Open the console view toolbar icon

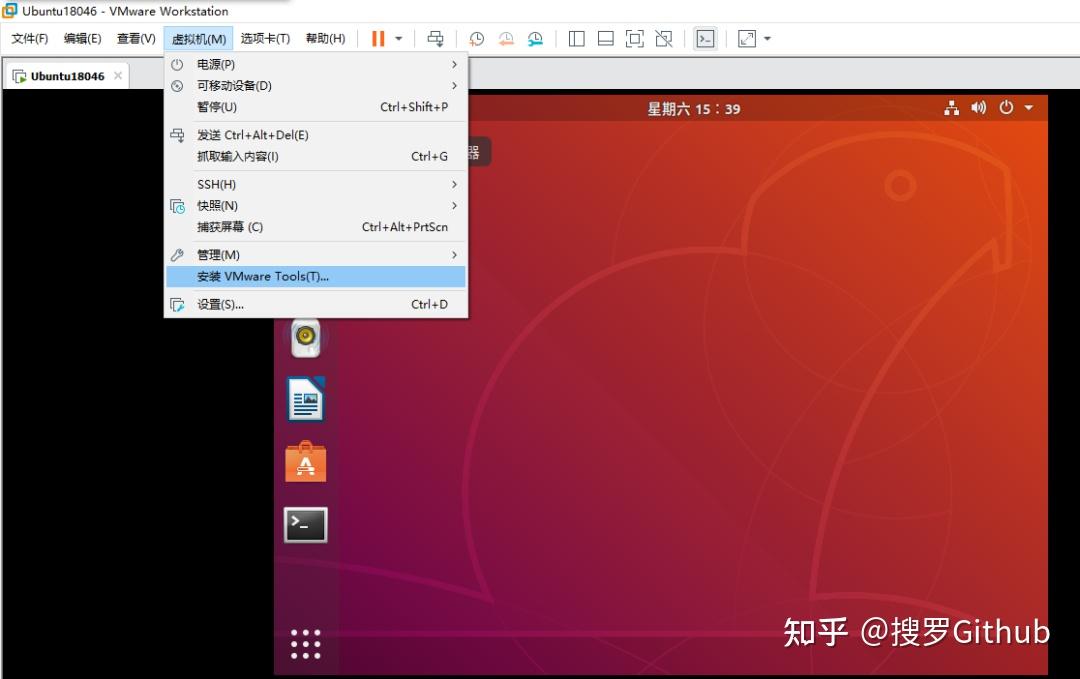tap(705, 39)
